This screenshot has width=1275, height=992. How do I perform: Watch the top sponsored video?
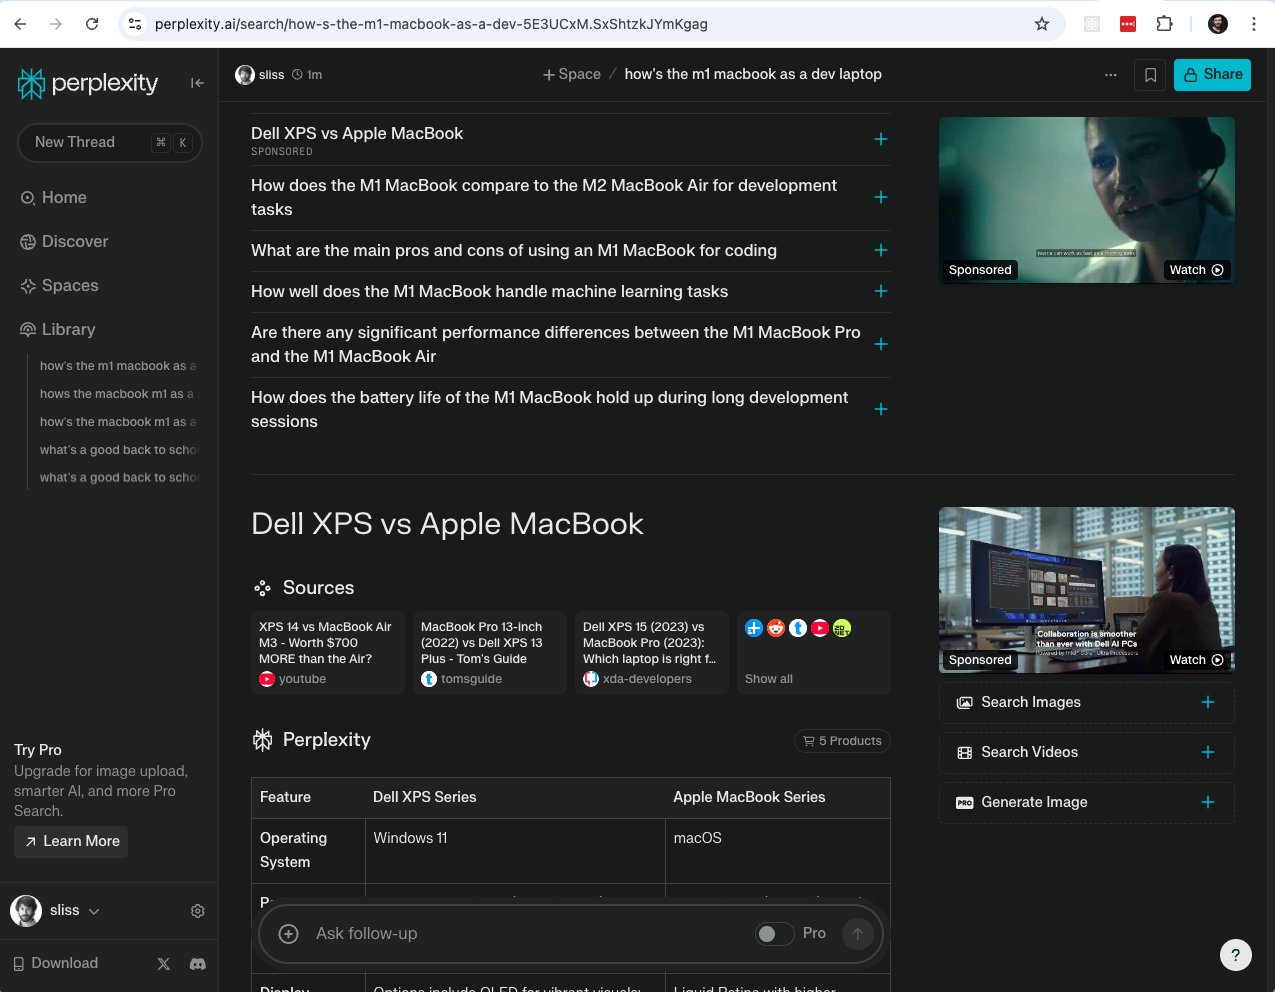[1197, 270]
